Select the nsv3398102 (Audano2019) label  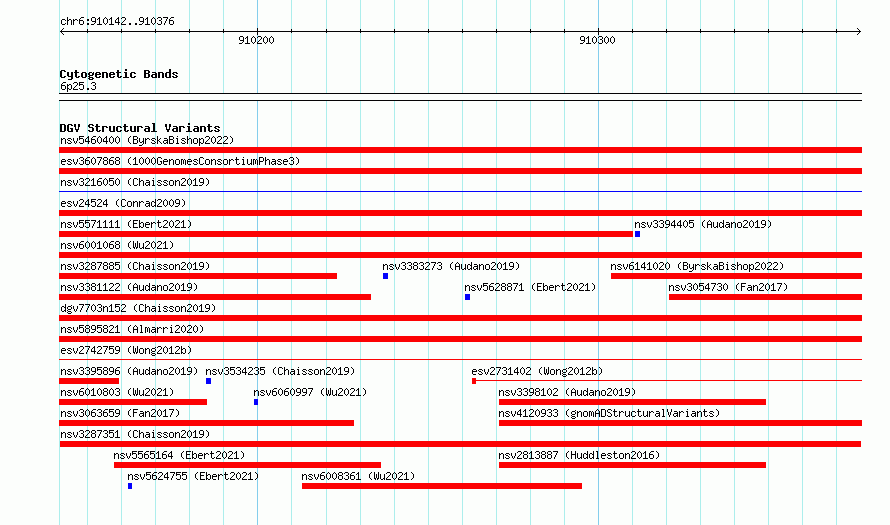567,392
